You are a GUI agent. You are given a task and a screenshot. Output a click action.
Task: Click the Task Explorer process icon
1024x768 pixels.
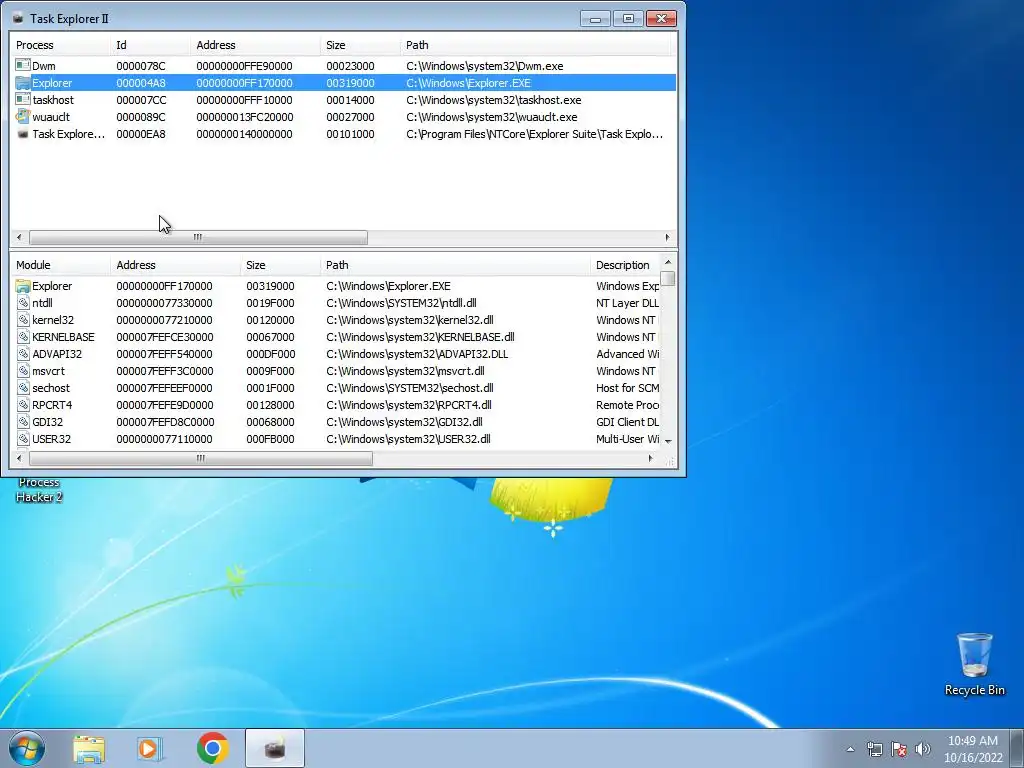click(23, 134)
